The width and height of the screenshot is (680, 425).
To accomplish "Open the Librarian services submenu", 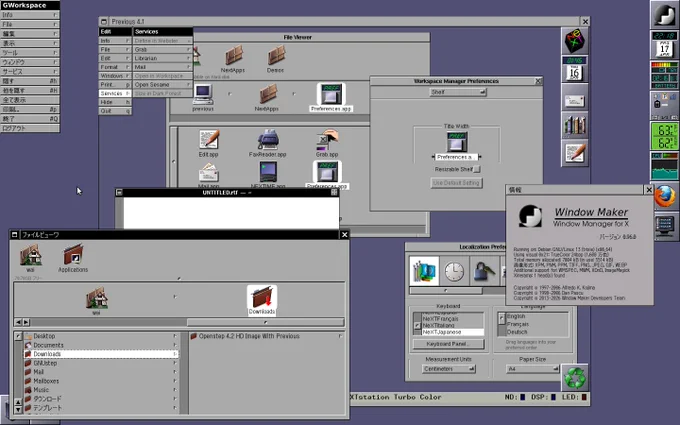I will click(163, 58).
